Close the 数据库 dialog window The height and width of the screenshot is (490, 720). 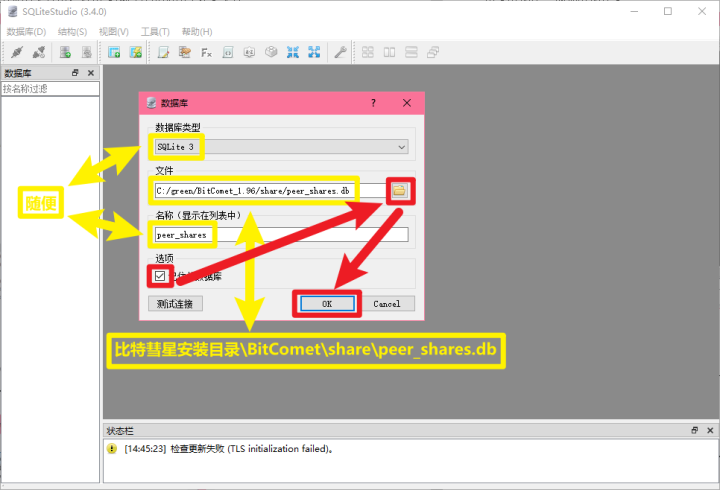tap(407, 103)
